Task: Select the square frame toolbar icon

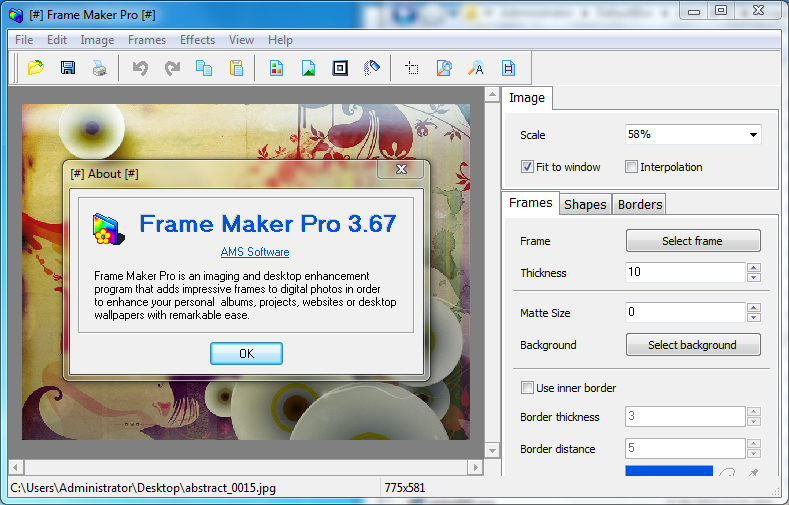Action: 340,67
